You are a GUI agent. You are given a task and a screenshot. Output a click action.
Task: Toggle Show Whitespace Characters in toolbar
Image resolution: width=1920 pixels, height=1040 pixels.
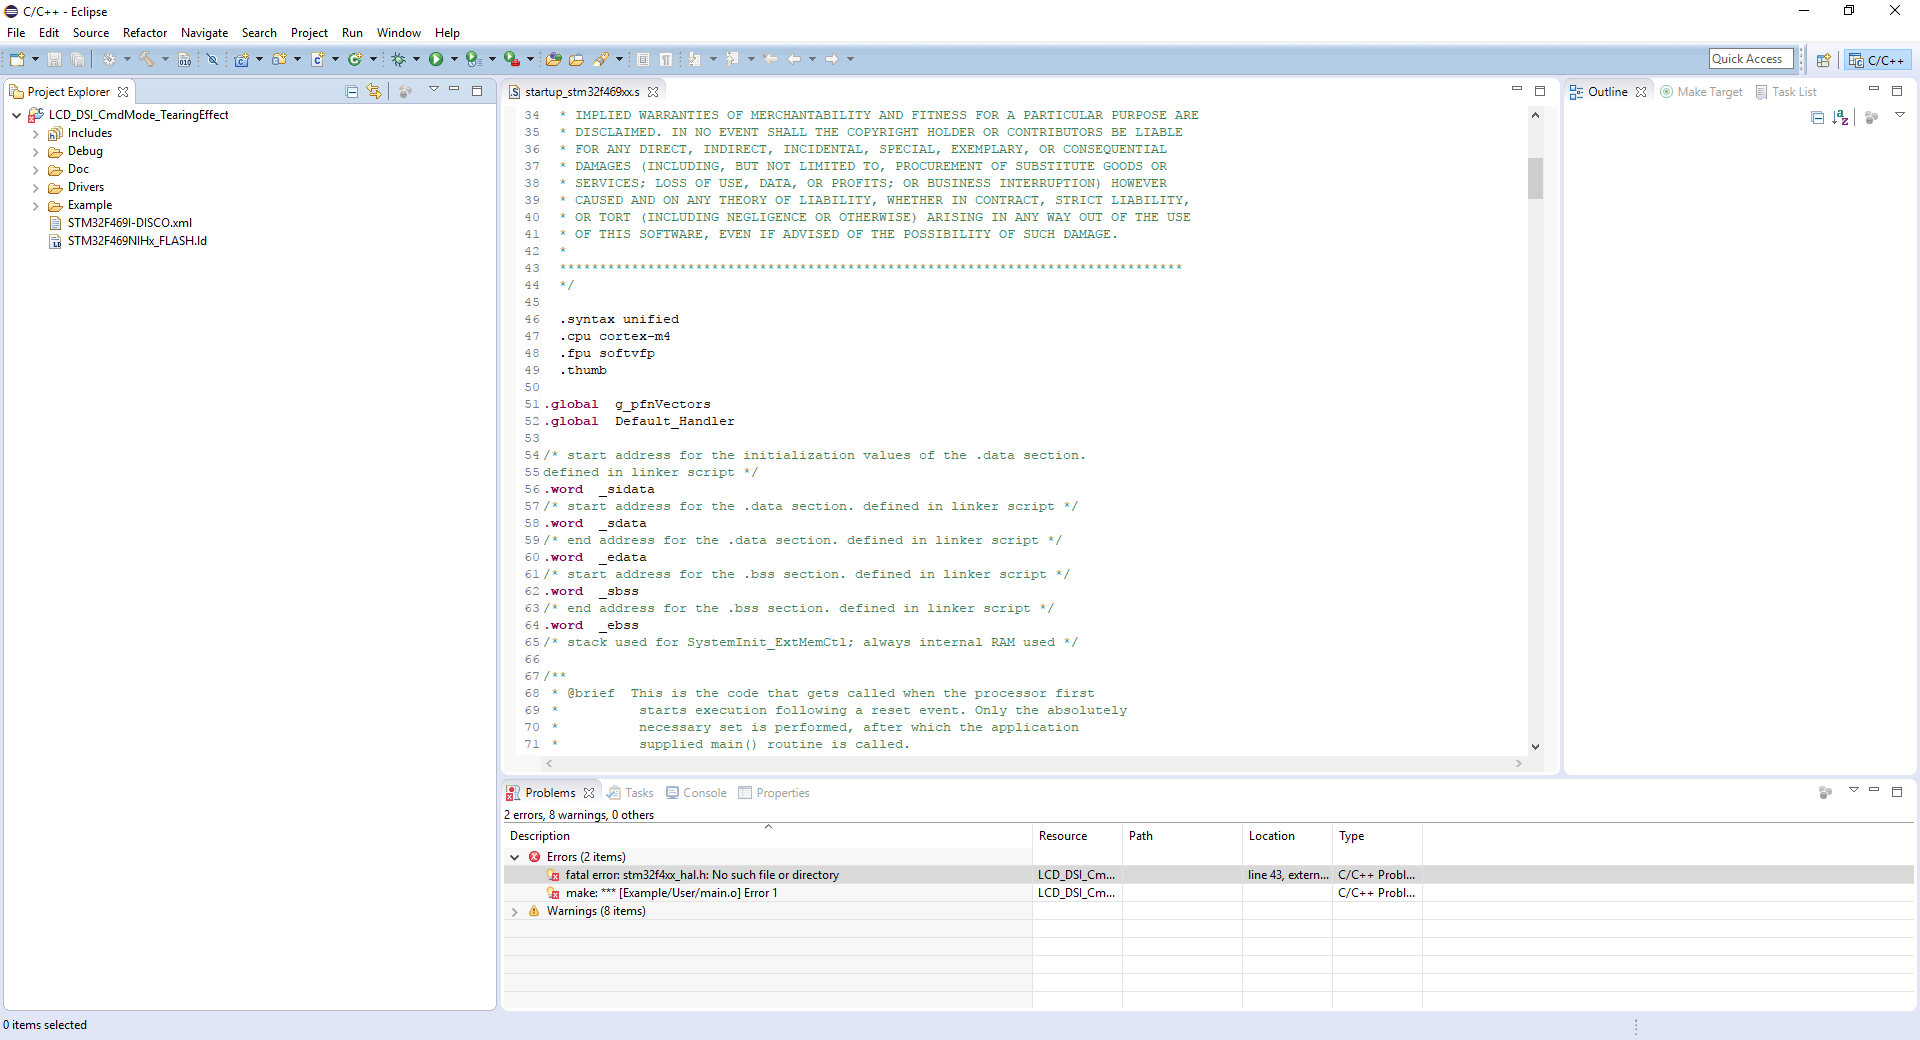(665, 60)
